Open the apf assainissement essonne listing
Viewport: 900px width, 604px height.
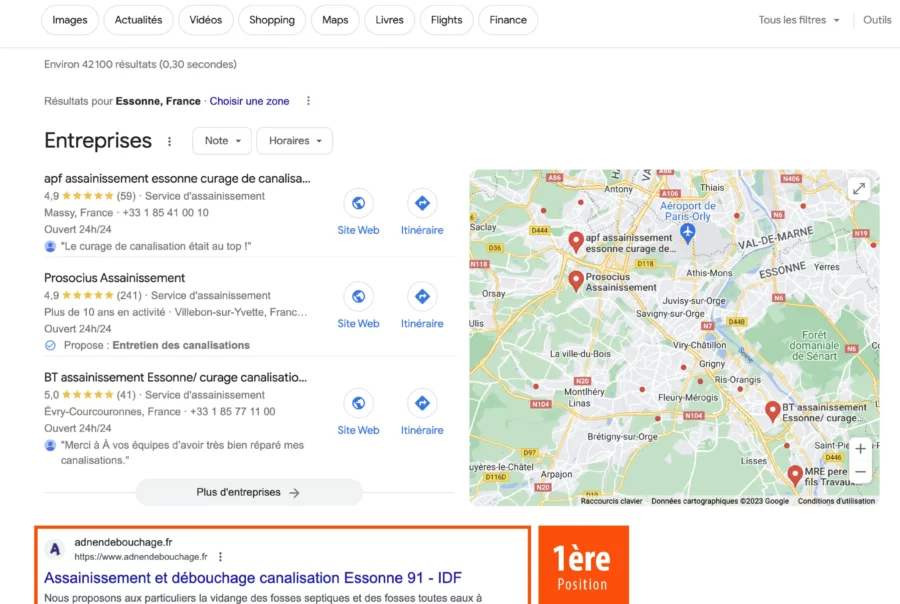click(177, 179)
